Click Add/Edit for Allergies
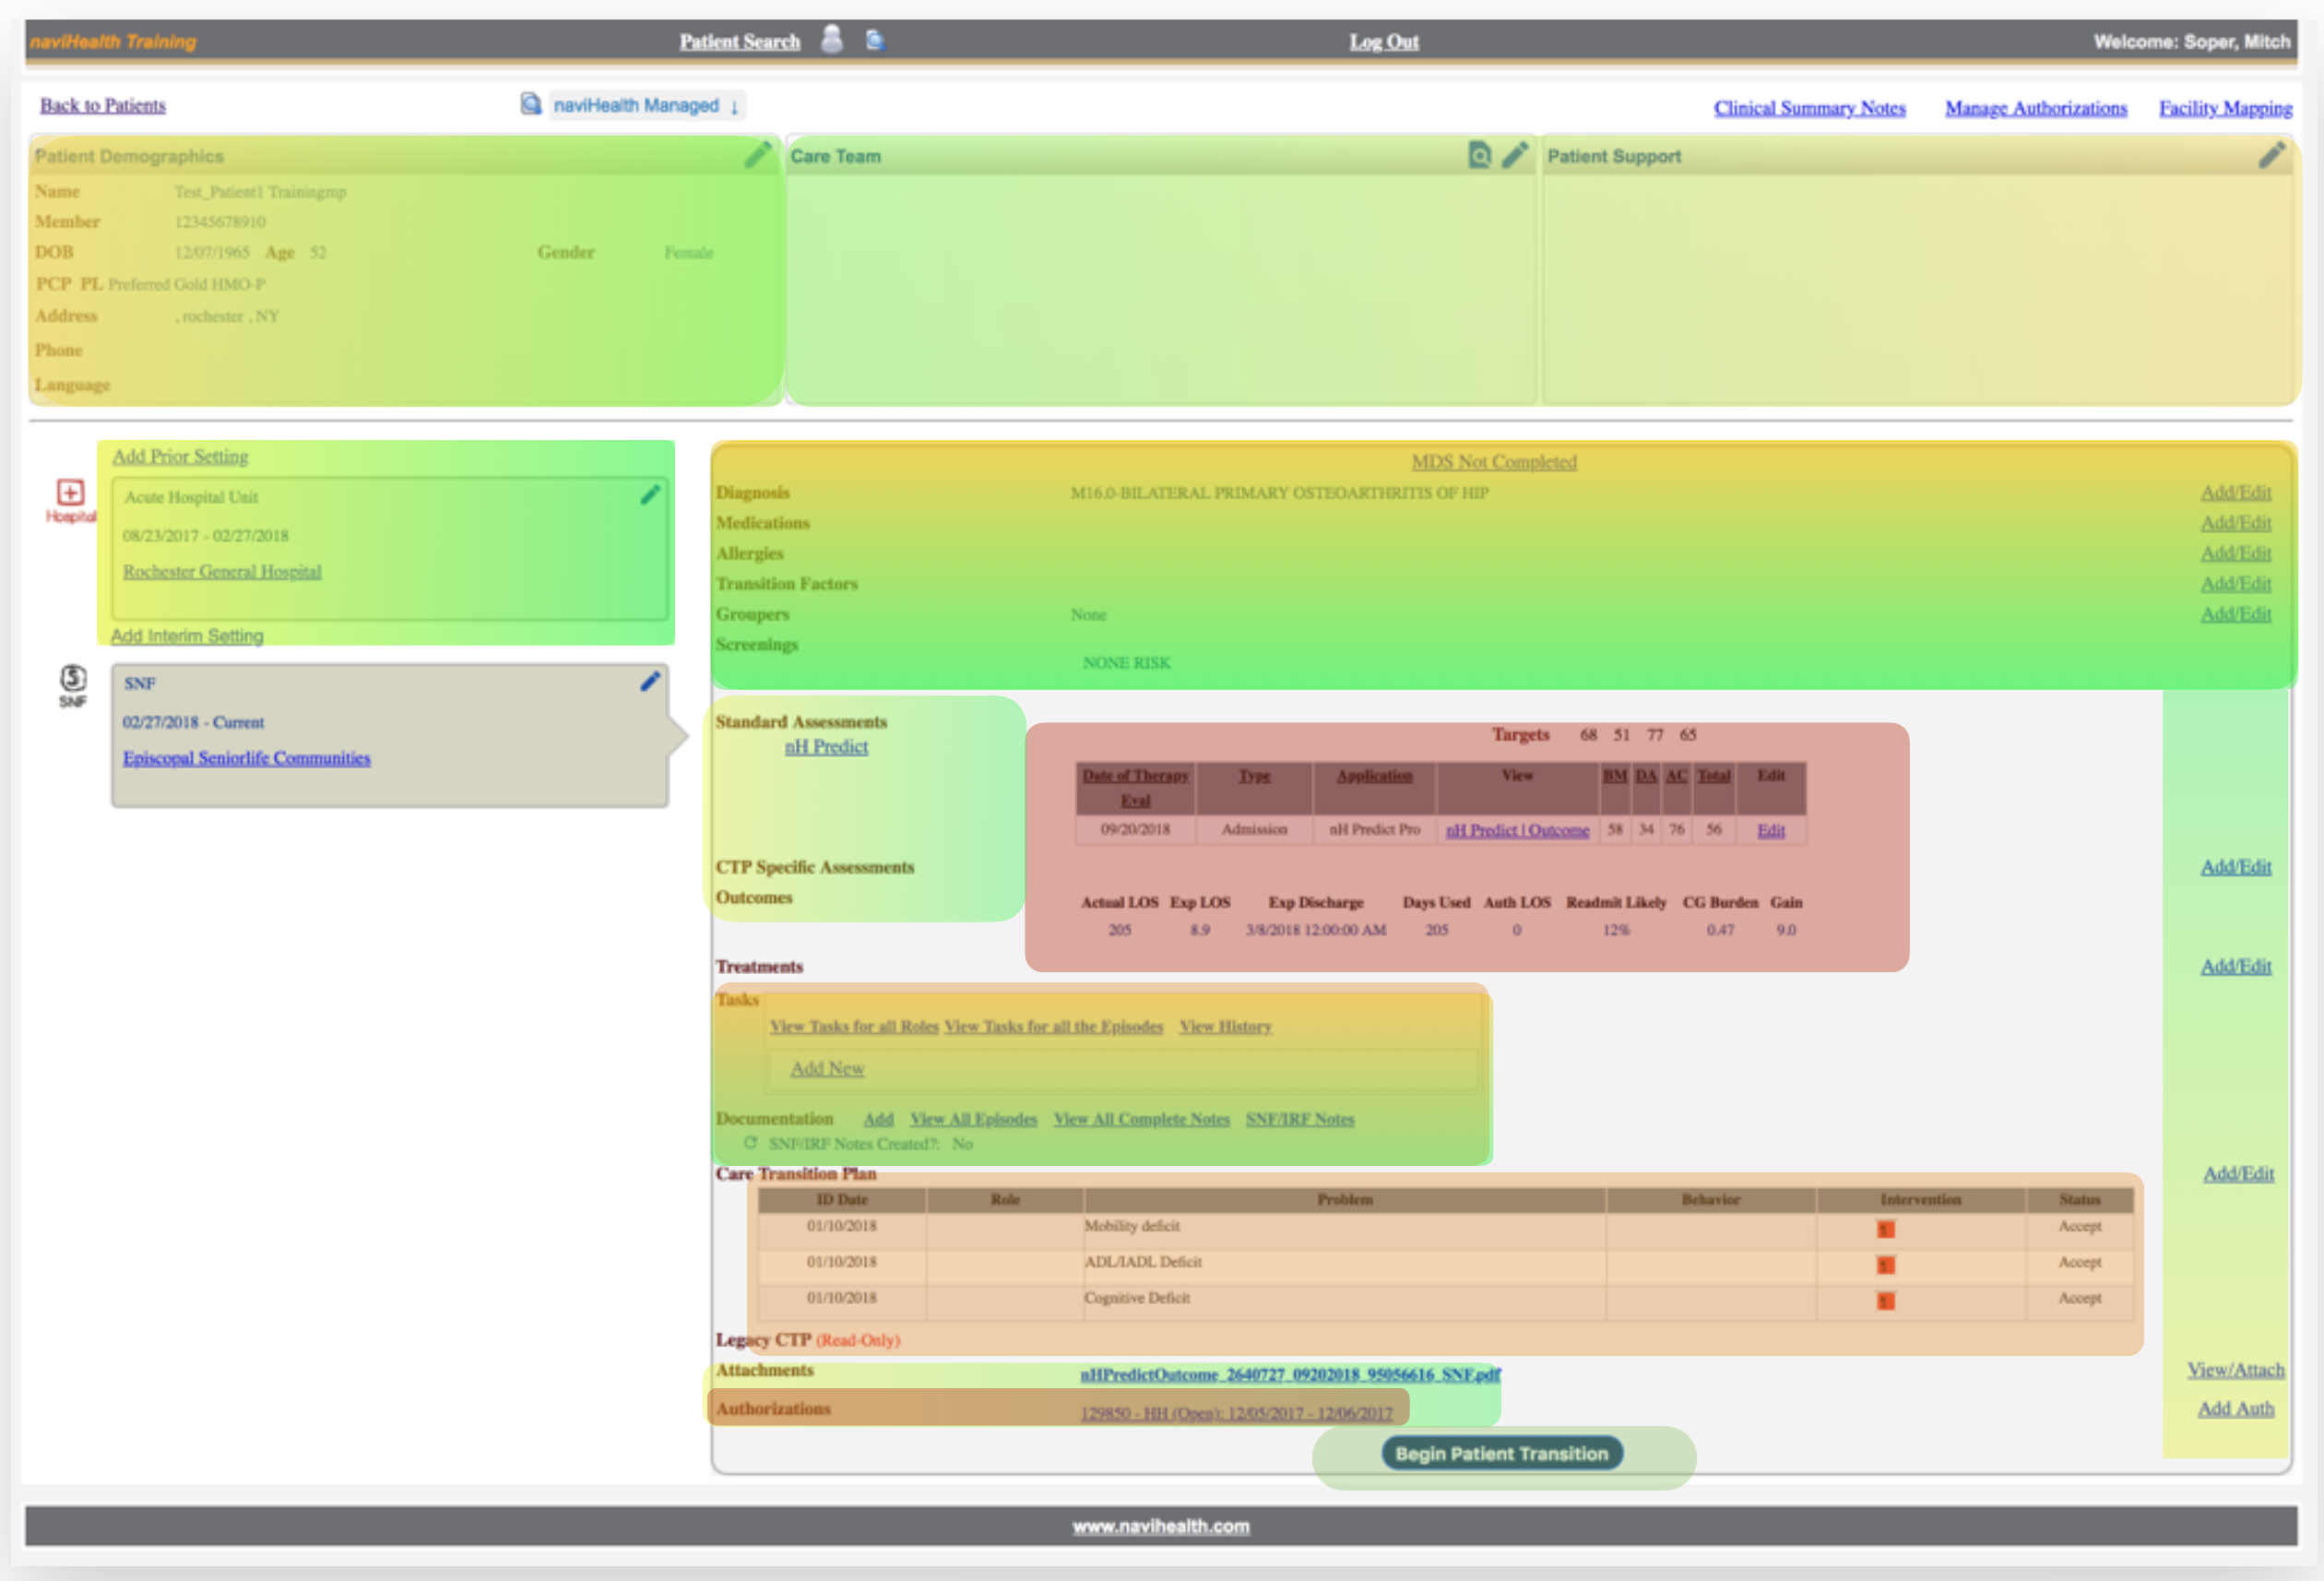Viewport: 2324px width, 1581px height. [2235, 553]
